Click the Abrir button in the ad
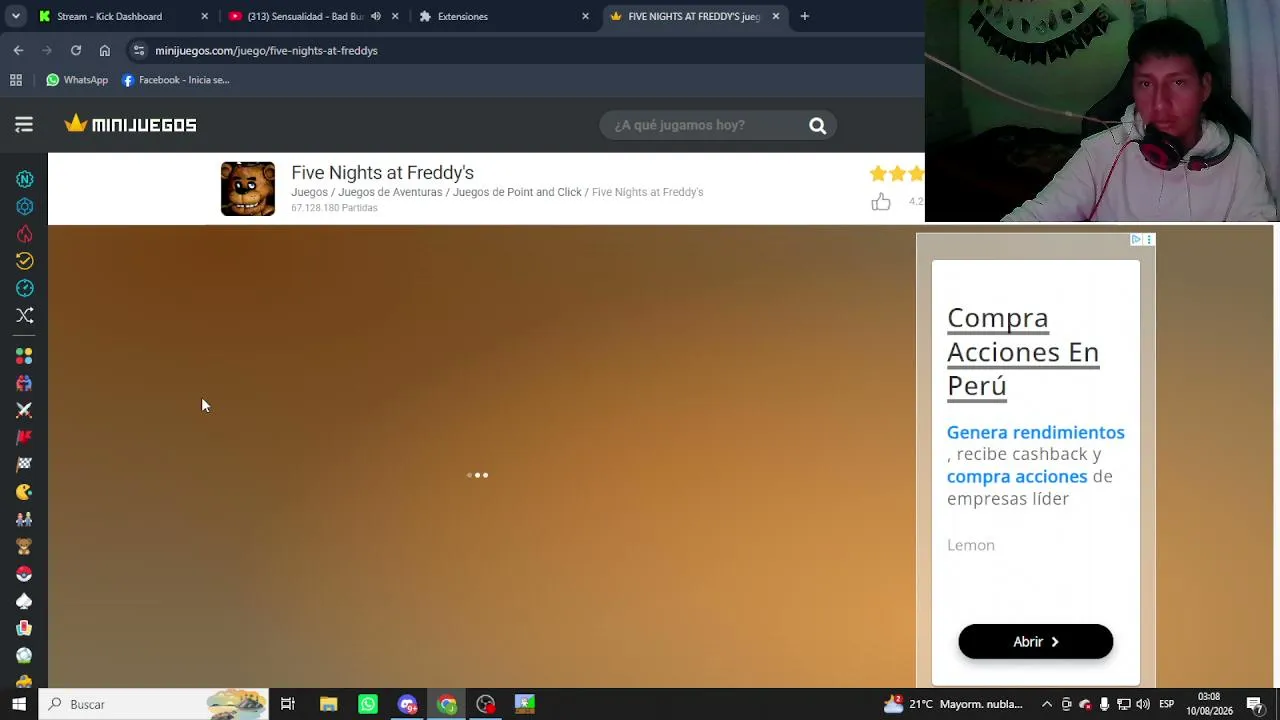1280x720 pixels. pos(1035,642)
